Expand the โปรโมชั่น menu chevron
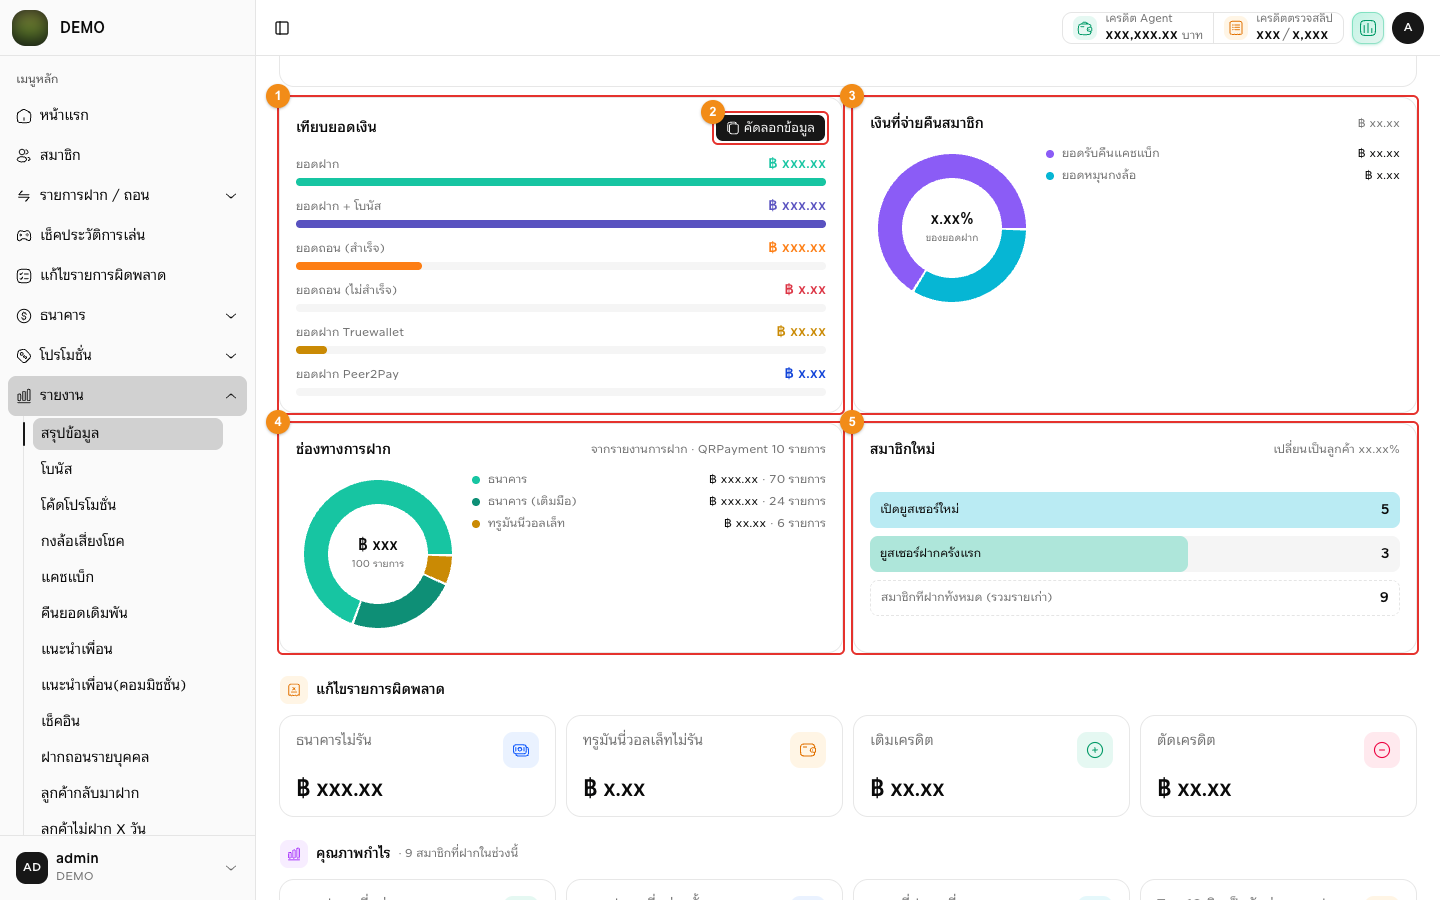This screenshot has height=900, width=1440. [x=231, y=356]
